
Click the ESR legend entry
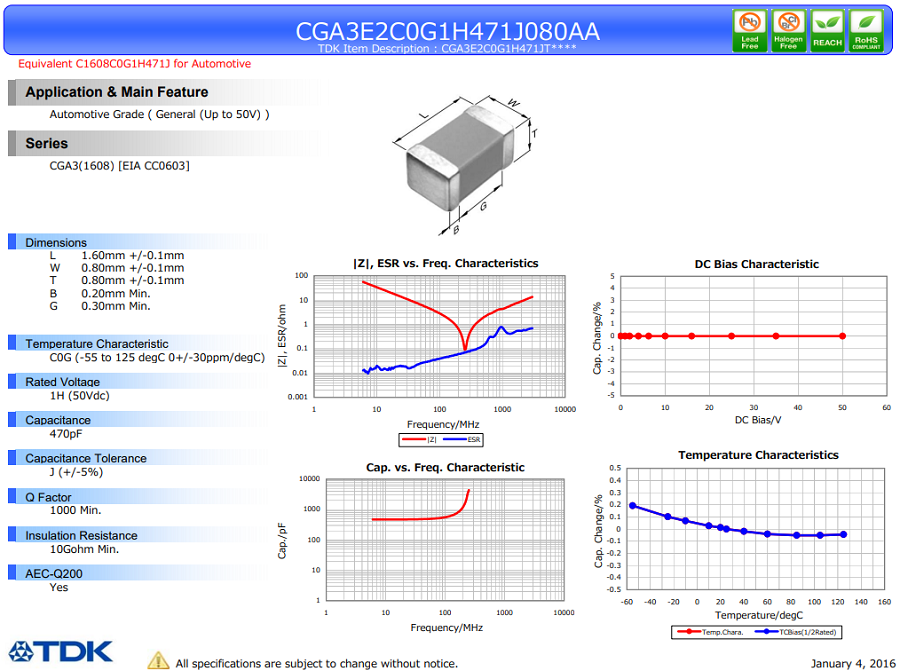pos(462,440)
